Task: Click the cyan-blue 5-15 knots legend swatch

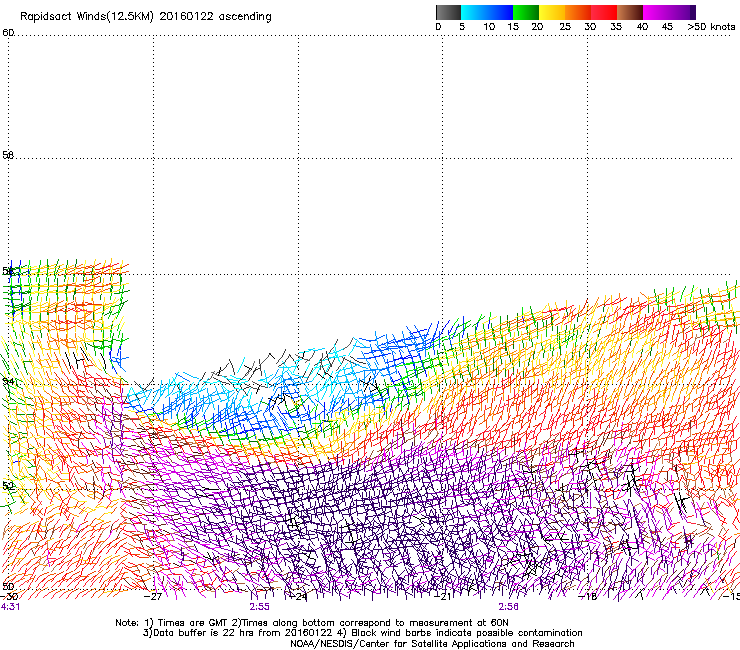Action: click(x=487, y=12)
